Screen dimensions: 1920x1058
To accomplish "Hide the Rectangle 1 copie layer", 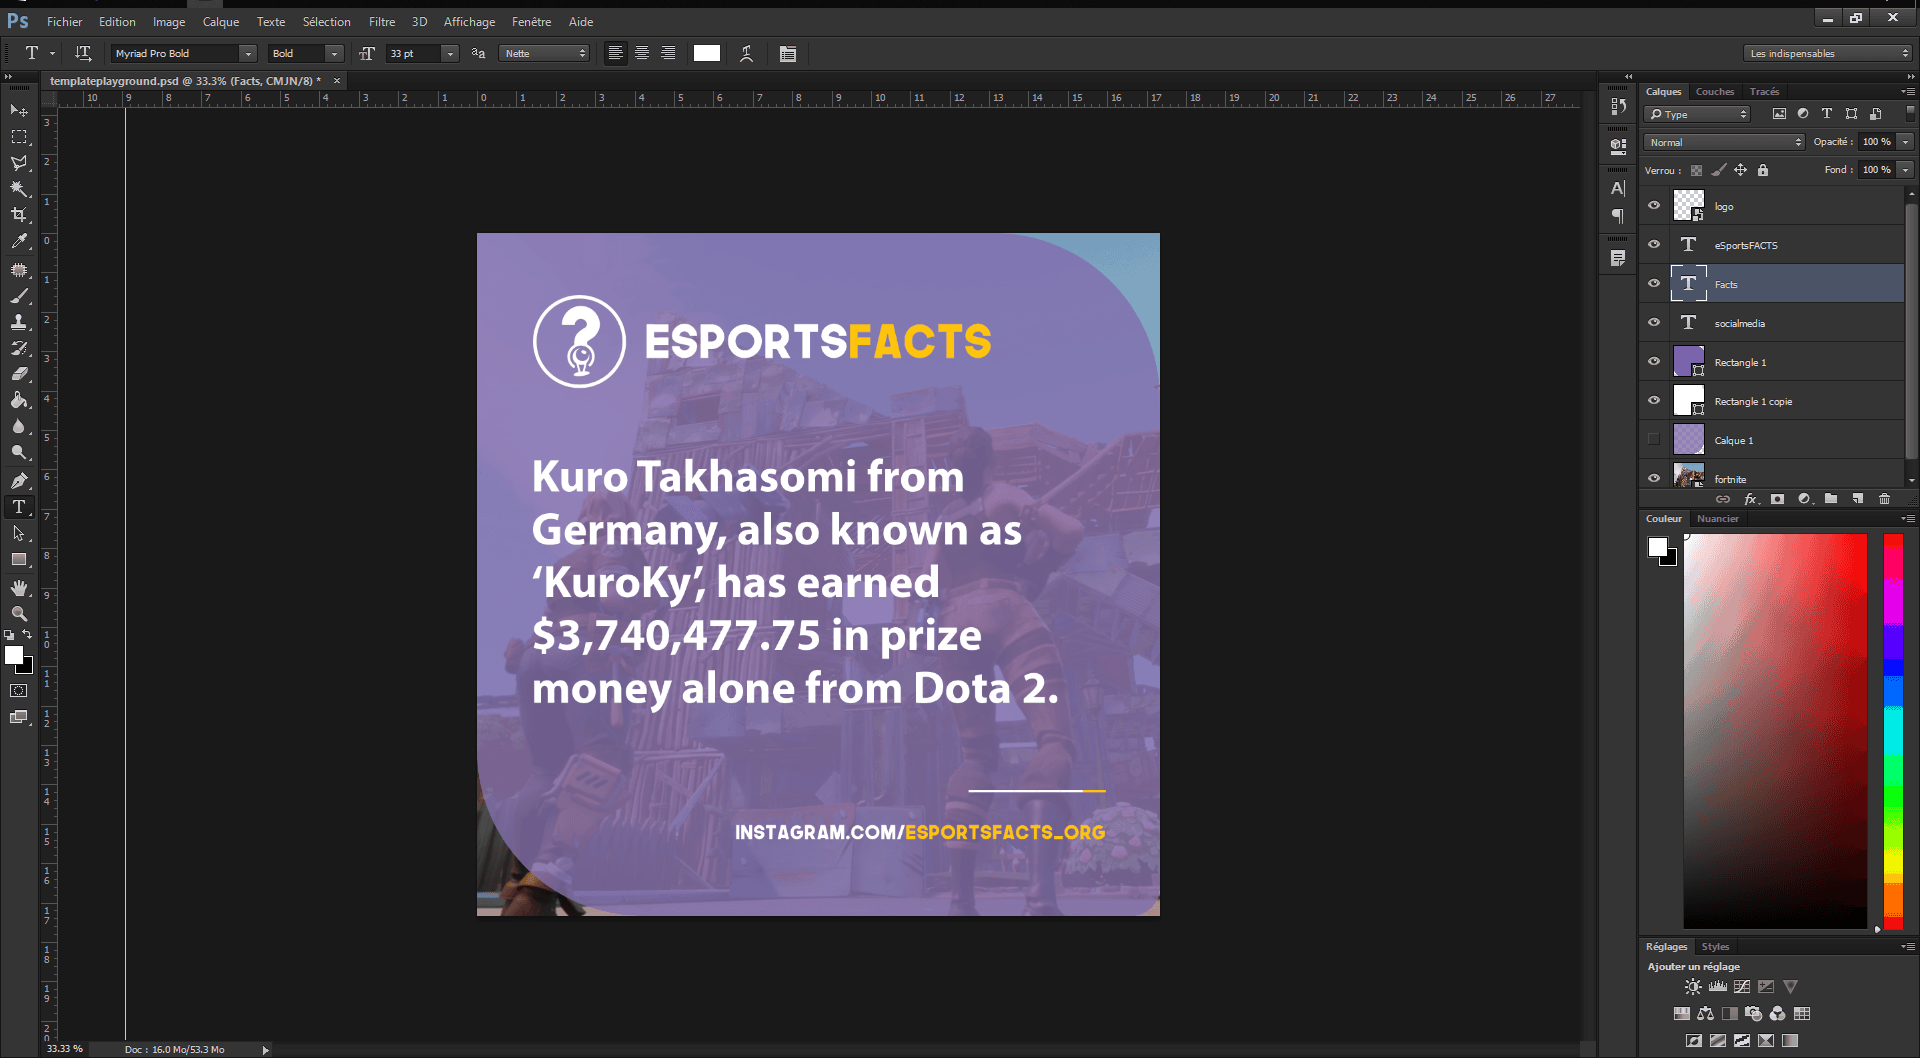I will [x=1654, y=401].
